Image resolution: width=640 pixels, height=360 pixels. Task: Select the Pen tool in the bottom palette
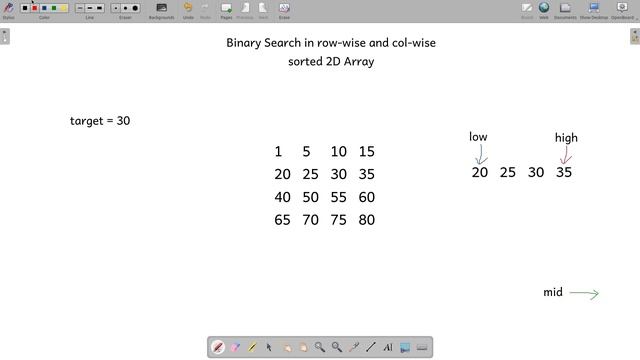[x=218, y=347]
